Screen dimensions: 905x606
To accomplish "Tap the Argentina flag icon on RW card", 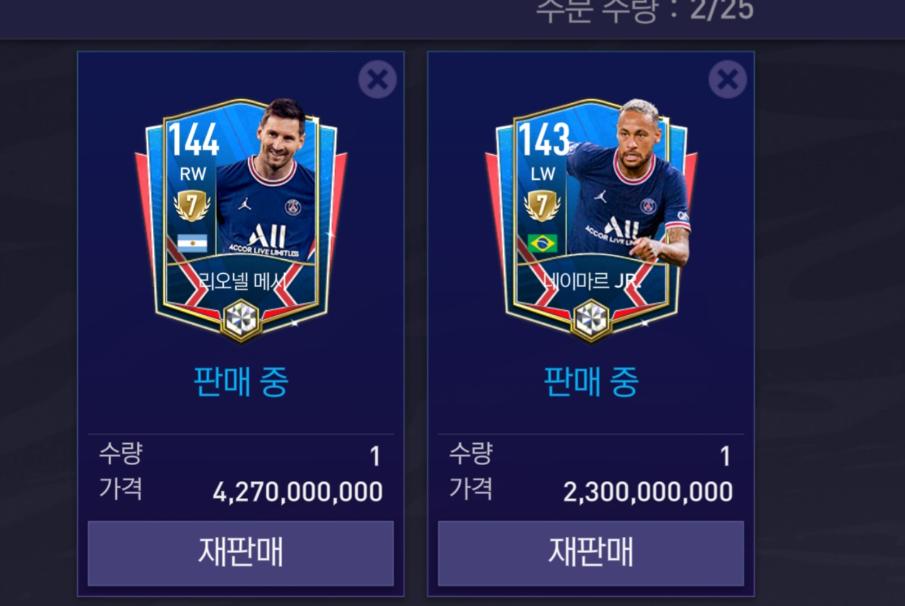I will 192,244.
